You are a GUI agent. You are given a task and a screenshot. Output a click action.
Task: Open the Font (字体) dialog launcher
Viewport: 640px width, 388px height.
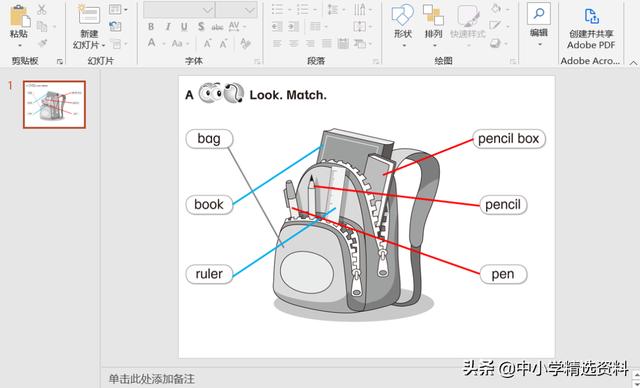[257, 62]
